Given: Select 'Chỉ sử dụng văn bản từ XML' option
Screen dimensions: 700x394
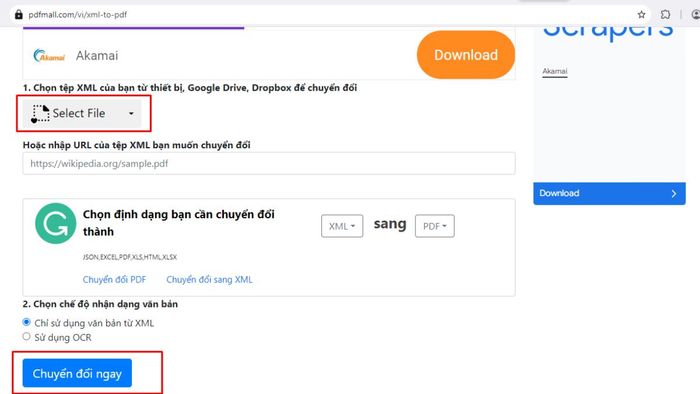Looking at the screenshot, I should point(26,322).
